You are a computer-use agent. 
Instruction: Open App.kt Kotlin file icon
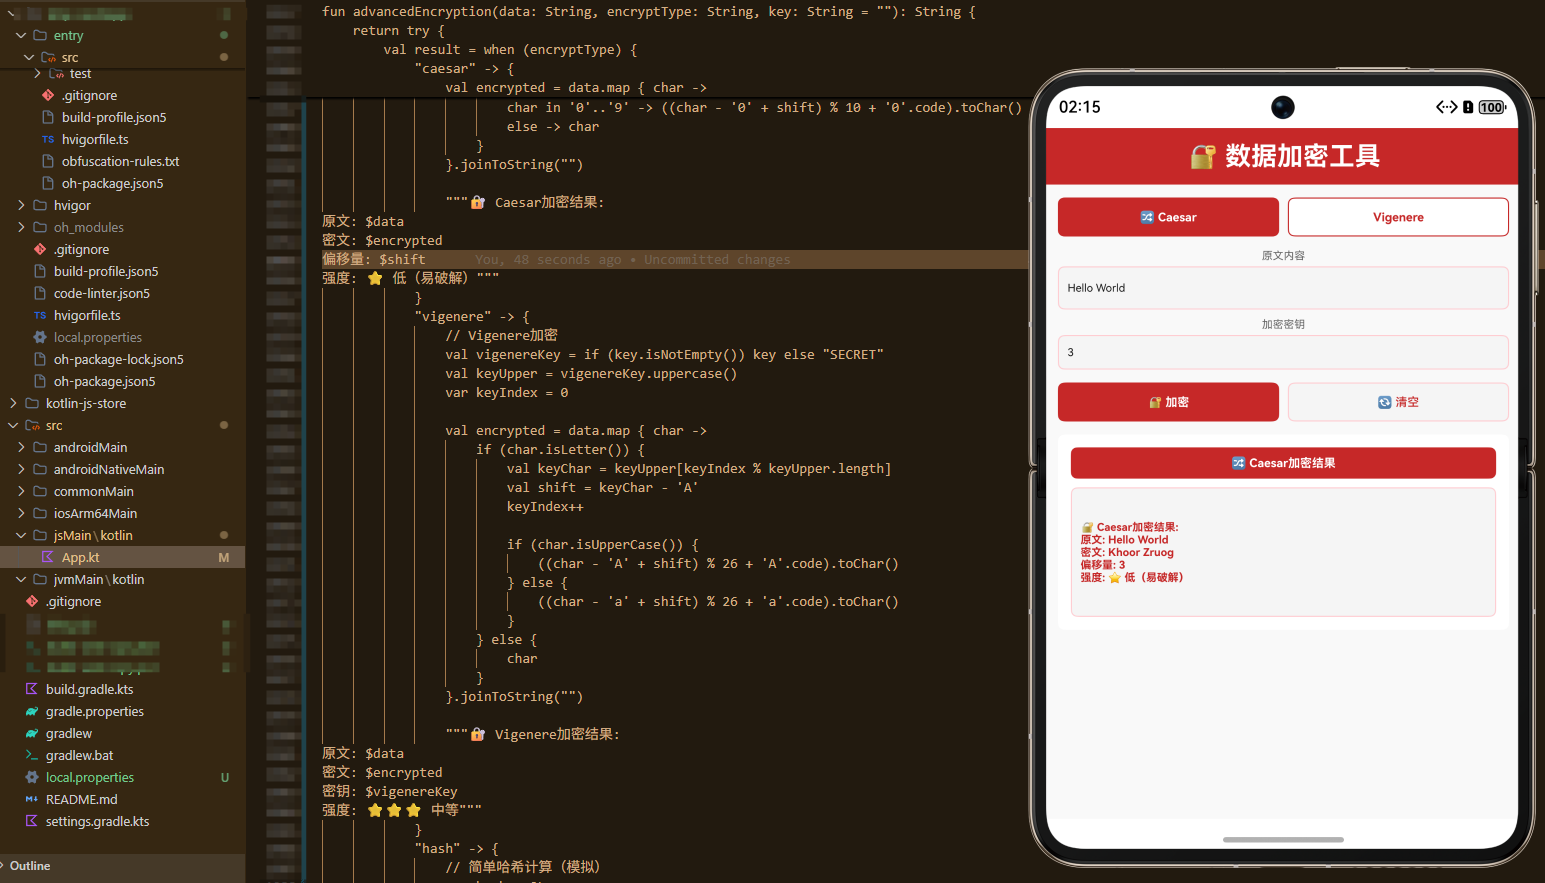(x=48, y=557)
